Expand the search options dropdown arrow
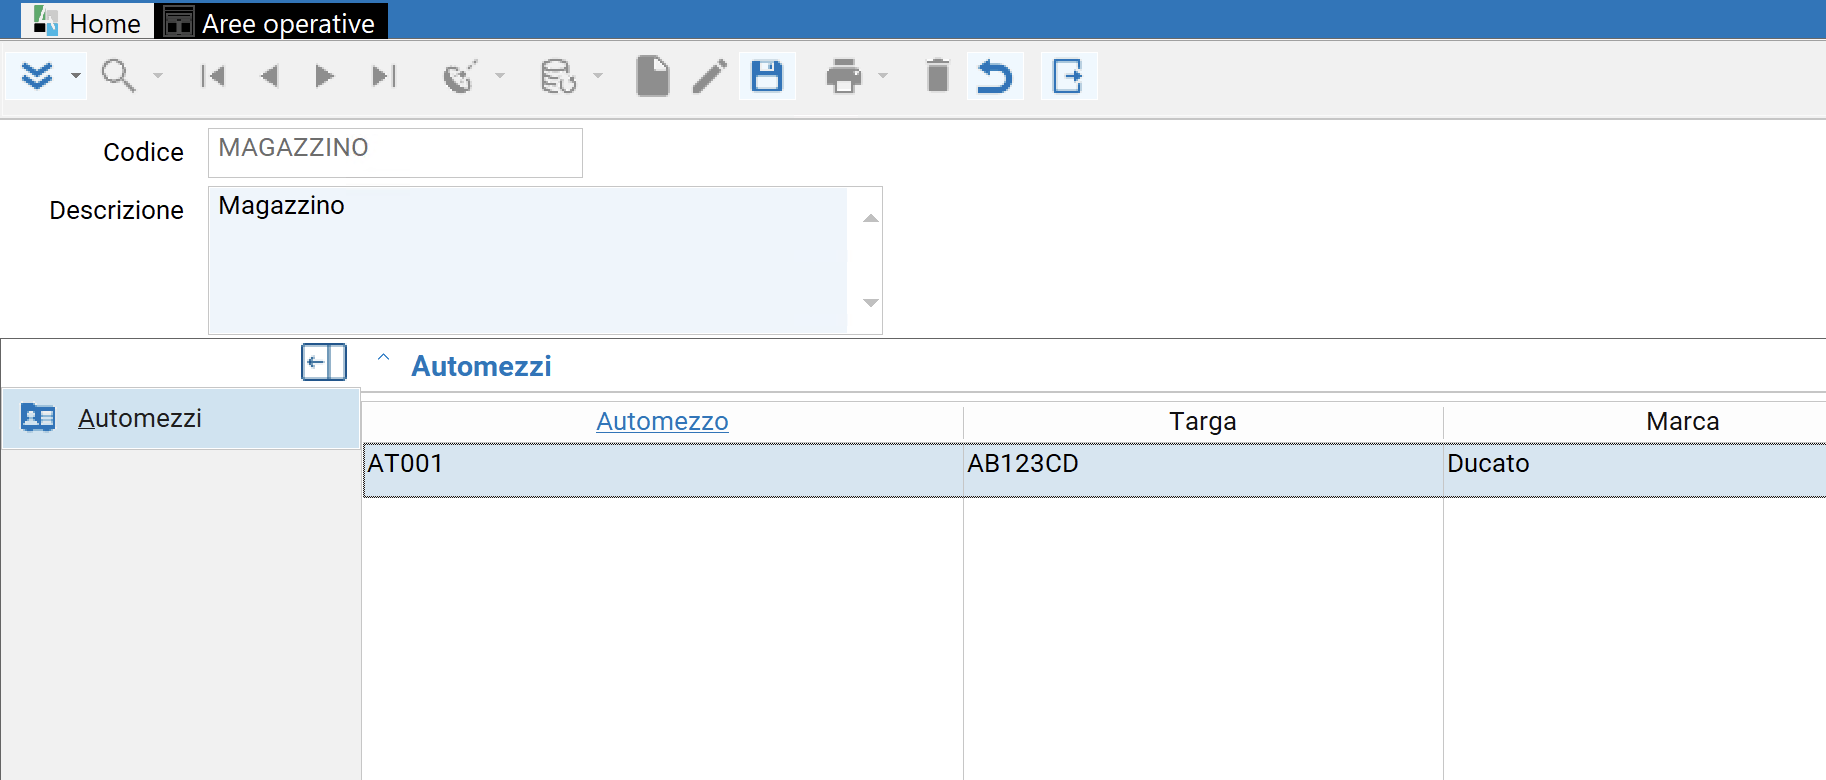 click(x=157, y=76)
